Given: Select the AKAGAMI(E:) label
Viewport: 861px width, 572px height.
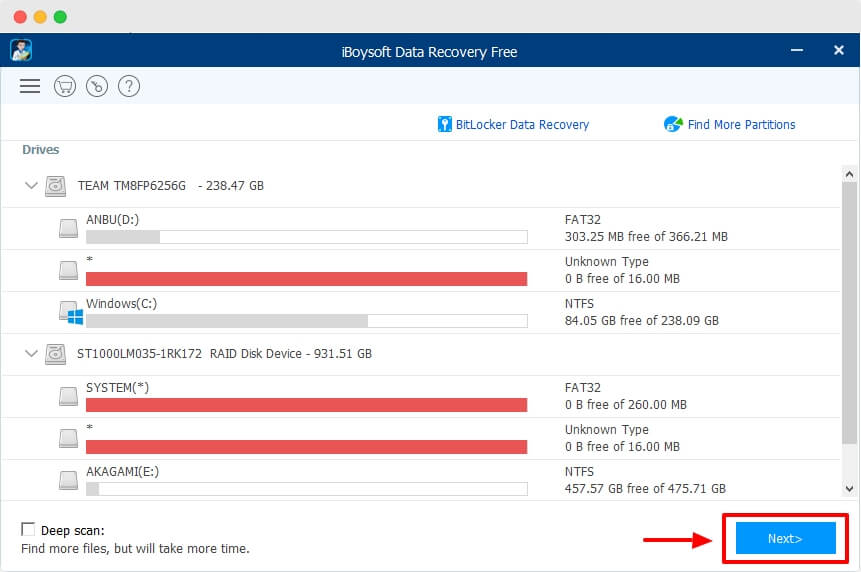Looking at the screenshot, I should [122, 472].
